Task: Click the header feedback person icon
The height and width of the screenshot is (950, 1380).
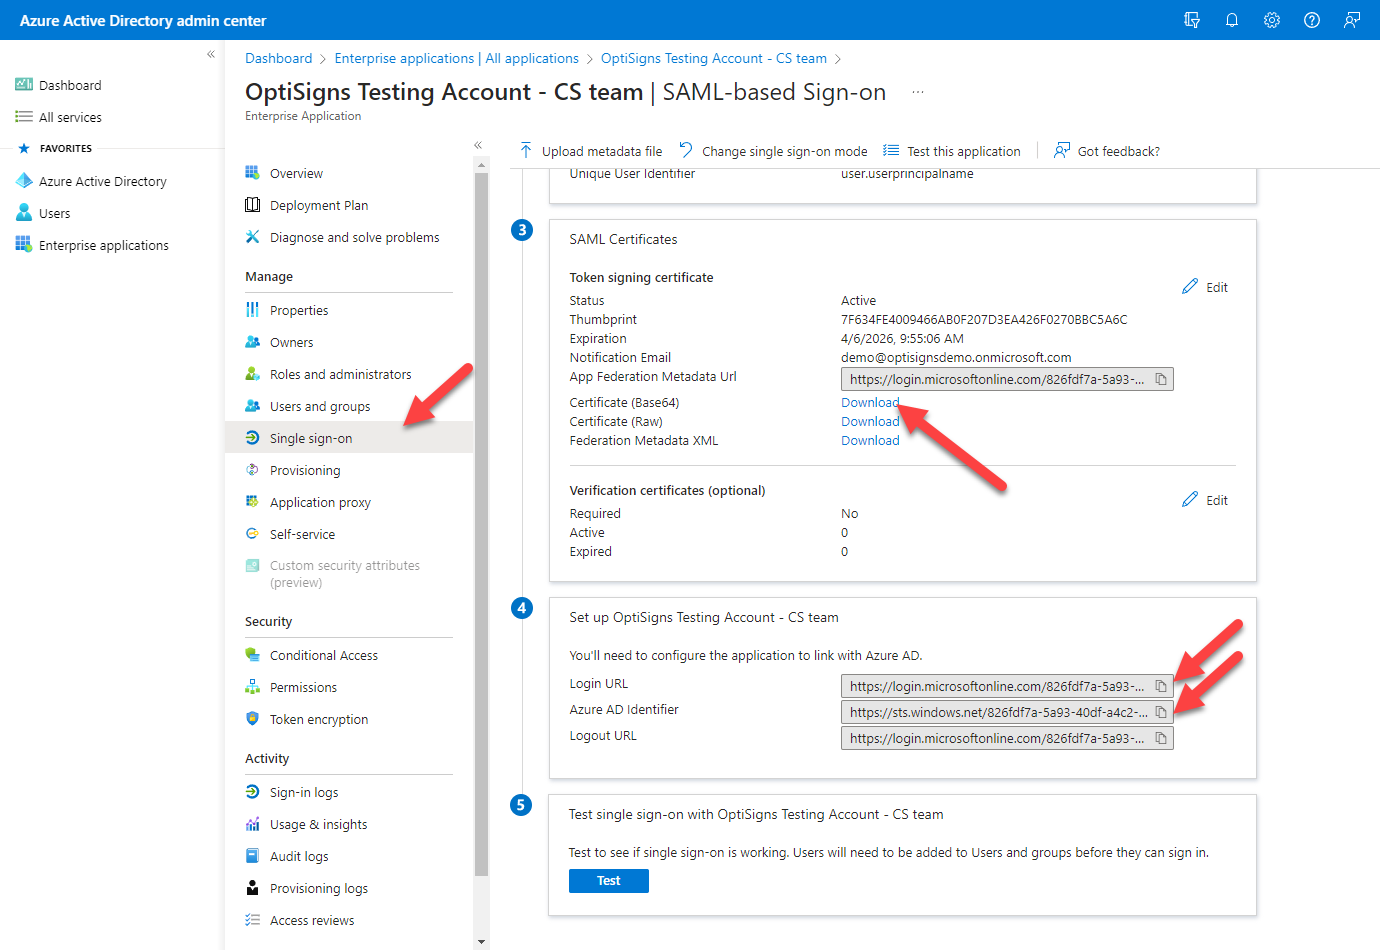Action: click(x=1352, y=20)
